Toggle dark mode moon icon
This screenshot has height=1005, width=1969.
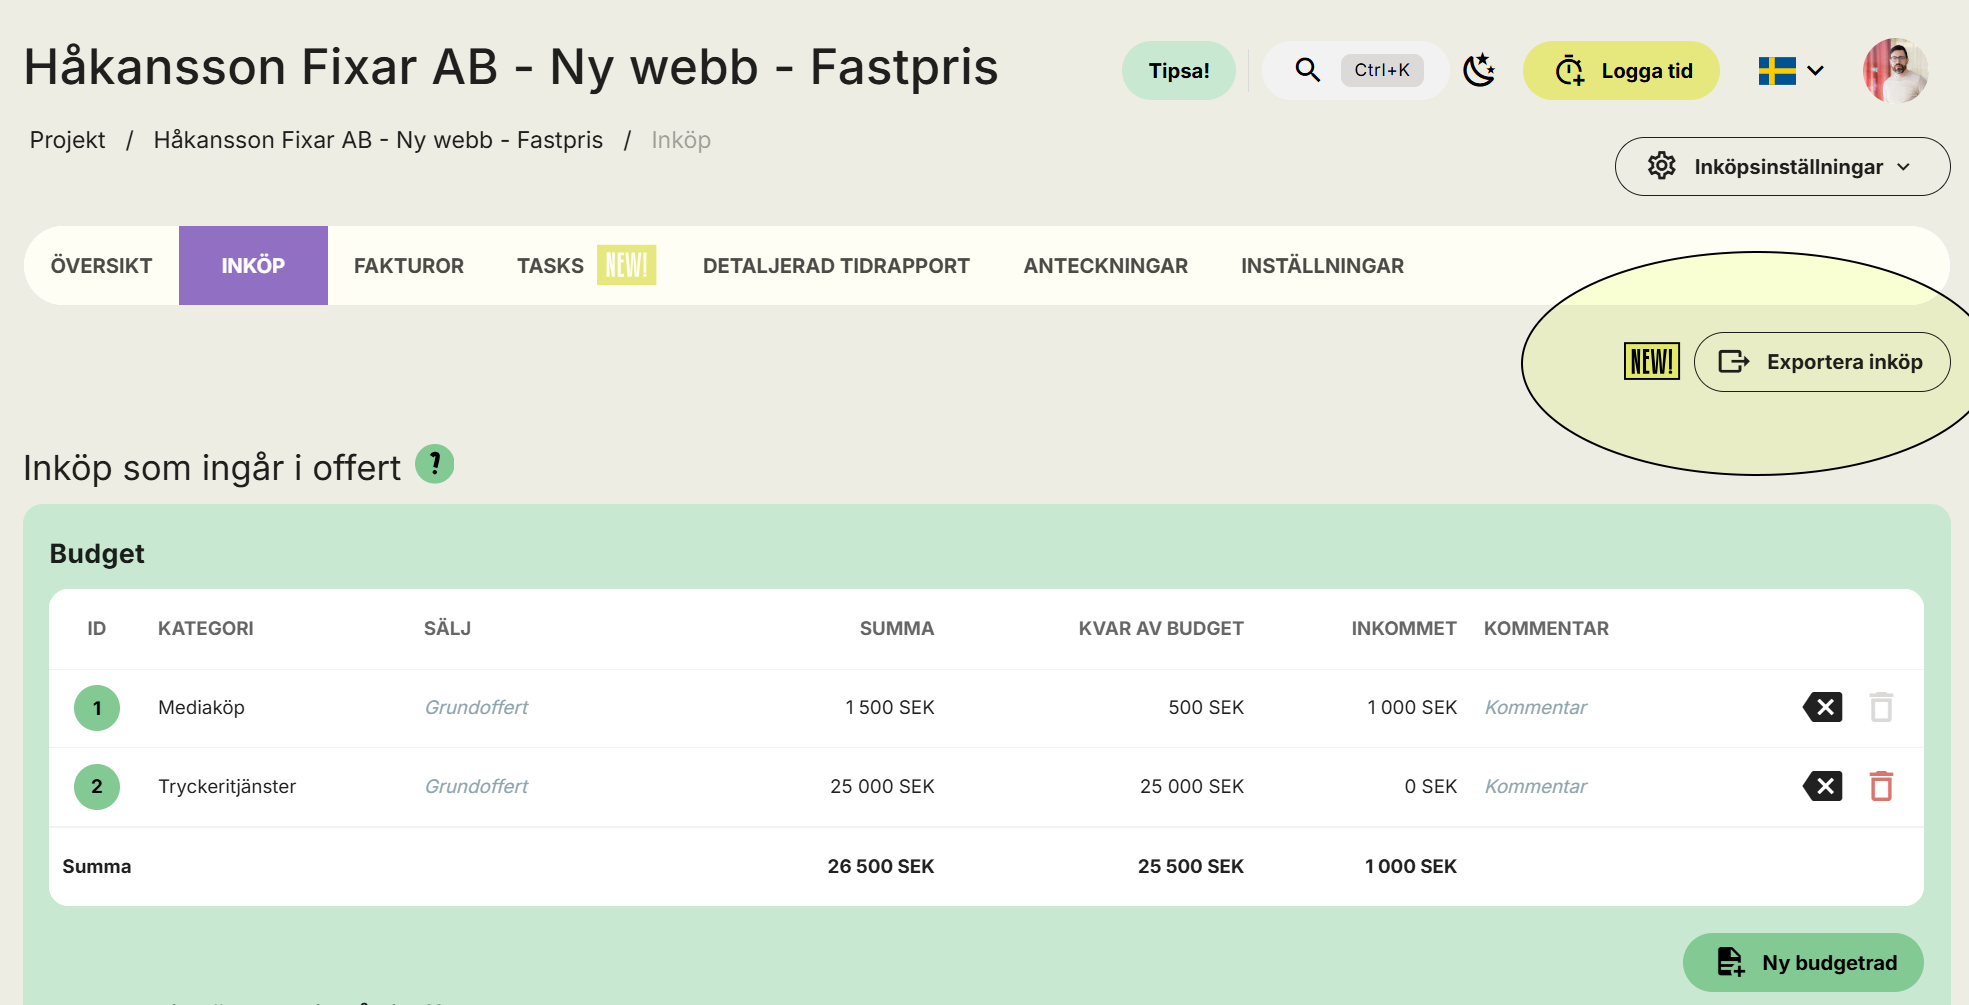(1479, 70)
